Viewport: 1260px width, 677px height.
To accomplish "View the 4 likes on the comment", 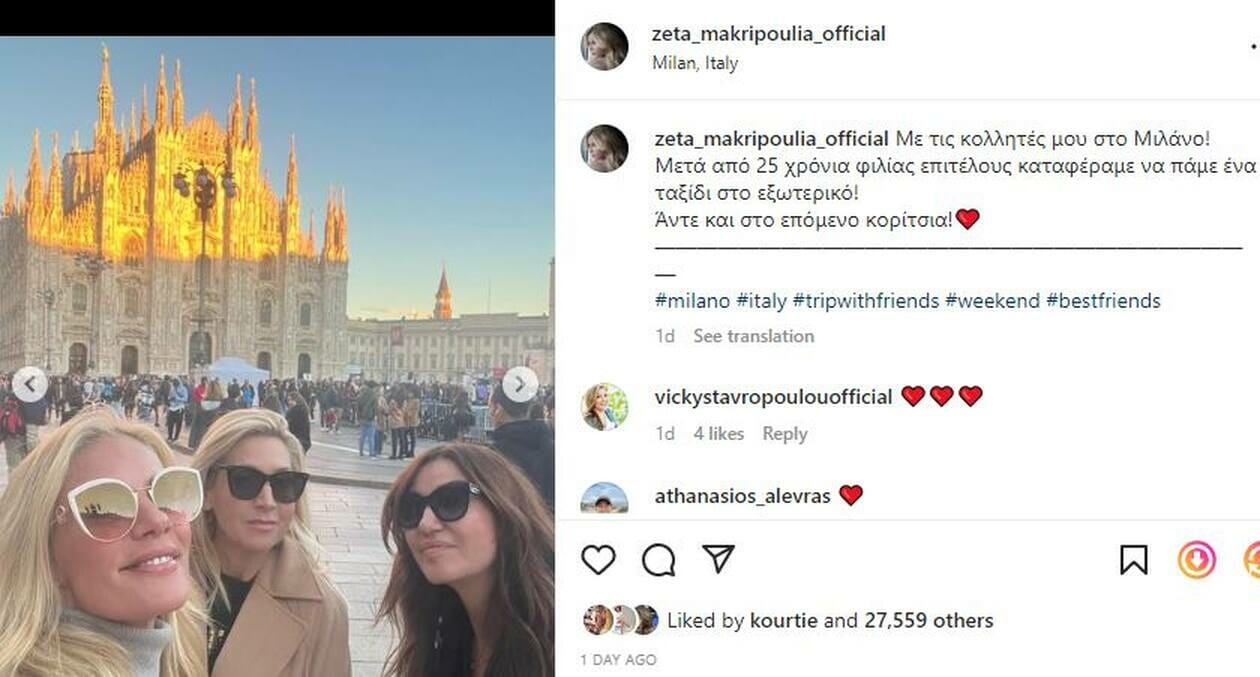I will click(x=719, y=434).
